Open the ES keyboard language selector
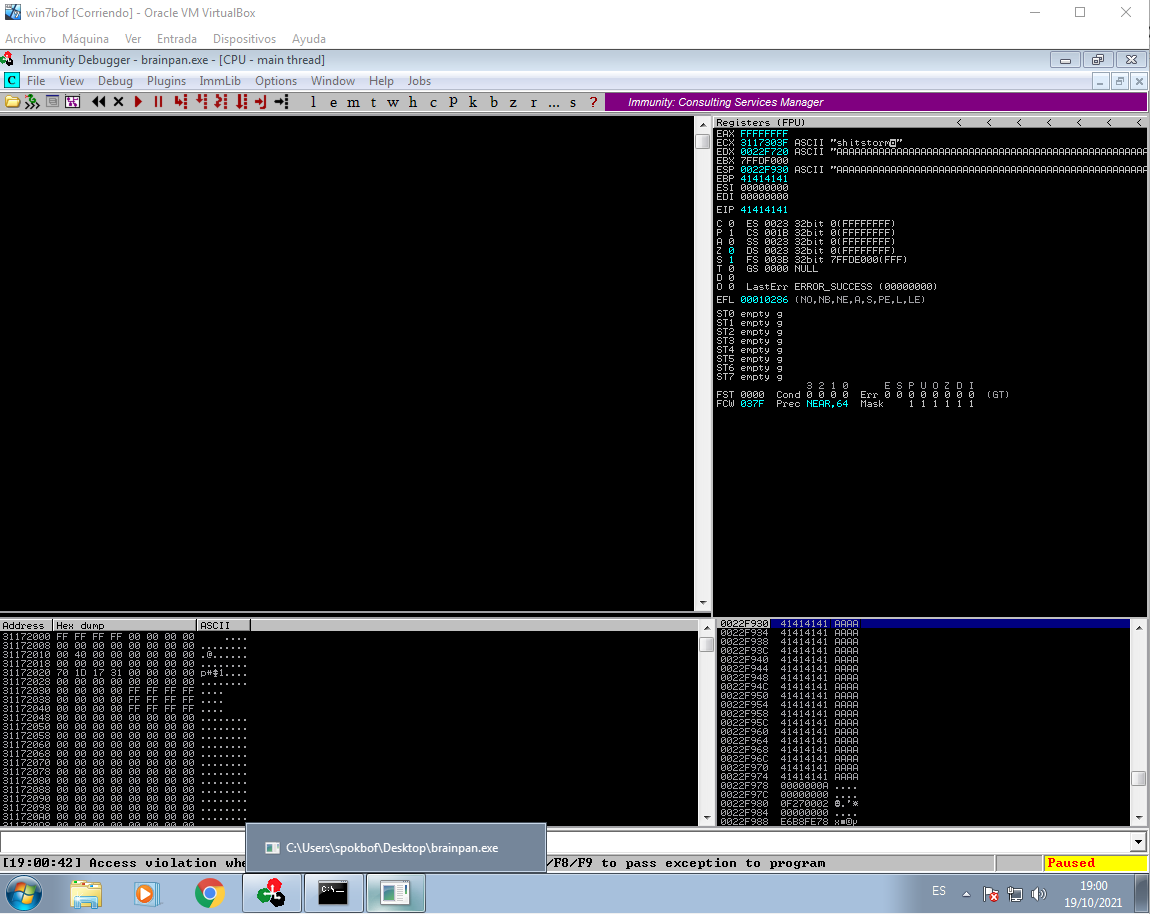Viewport: 1150px width, 914px height. tap(939, 890)
